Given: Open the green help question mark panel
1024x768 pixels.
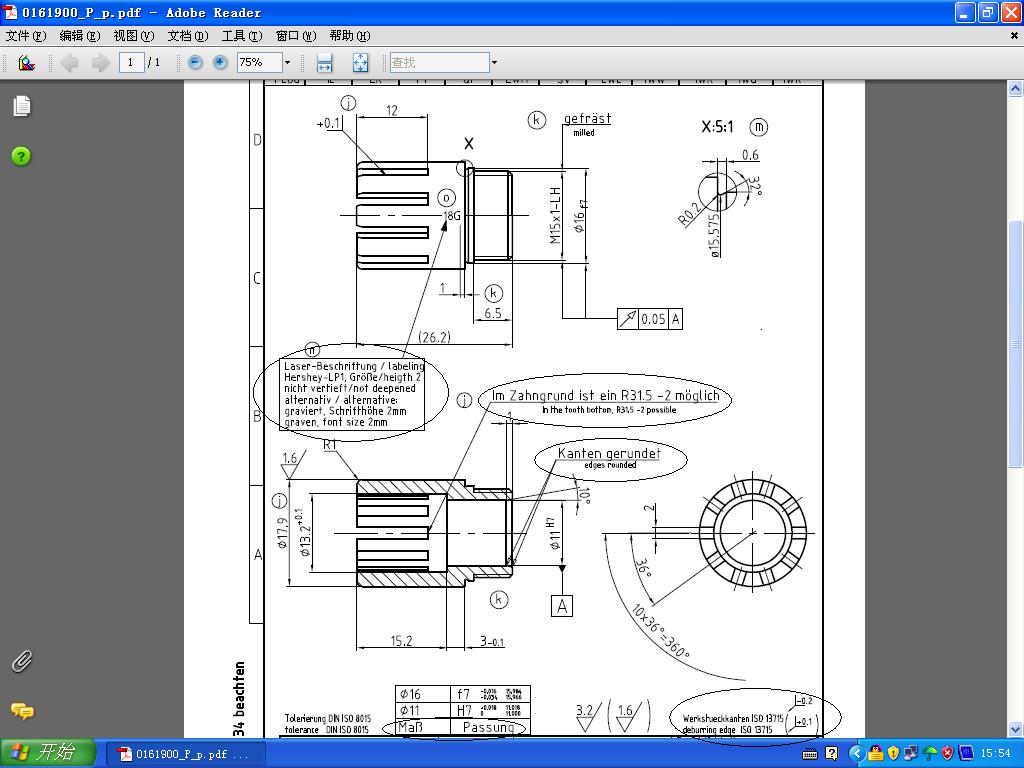Looking at the screenshot, I should click(x=21, y=157).
